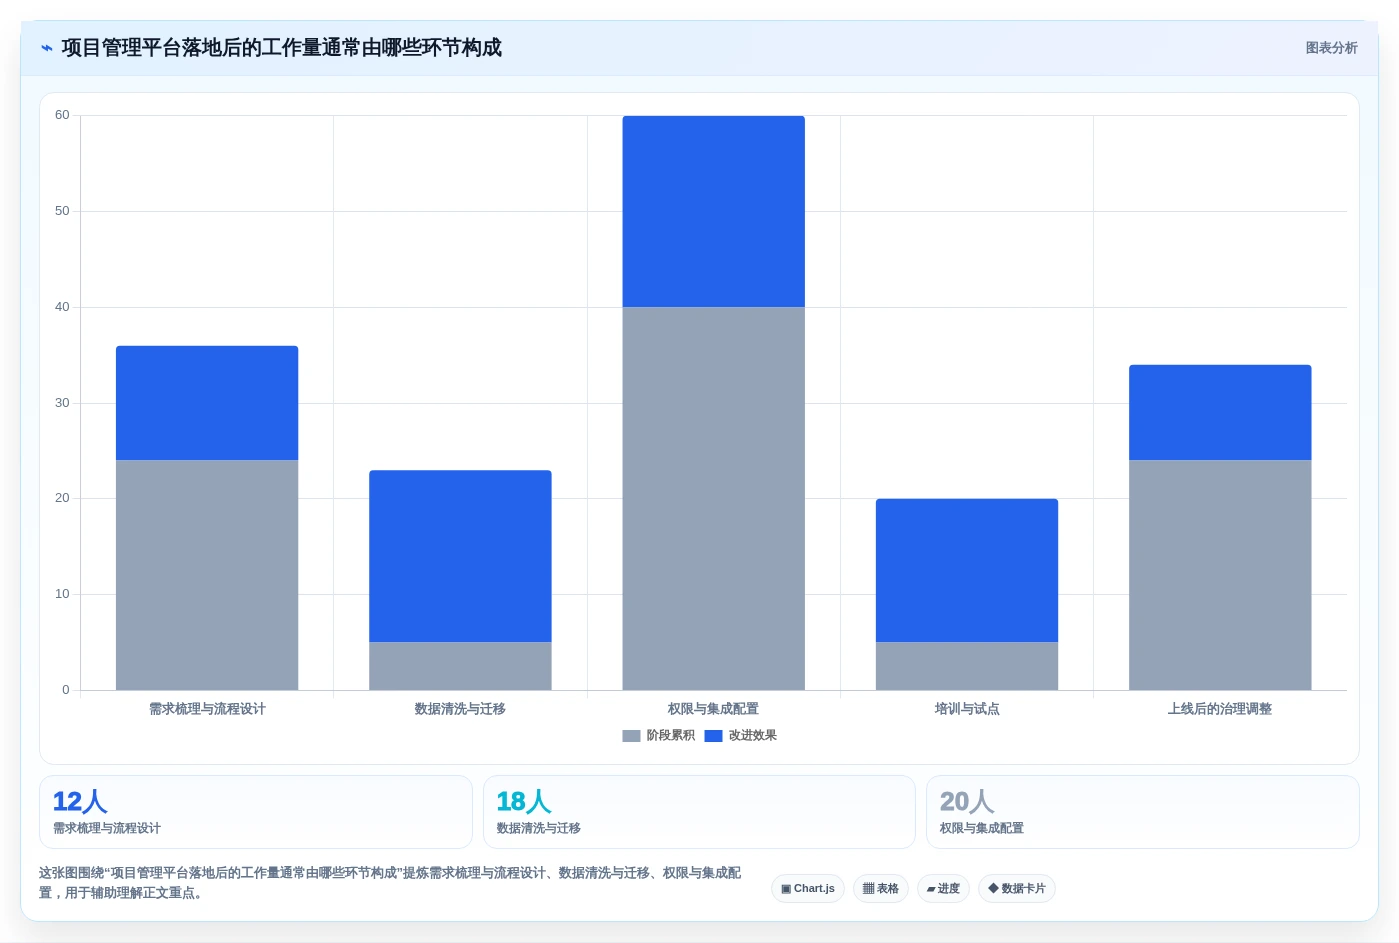Click the y-axis value 10
This screenshot has width=1399, height=943.
[x=62, y=594]
